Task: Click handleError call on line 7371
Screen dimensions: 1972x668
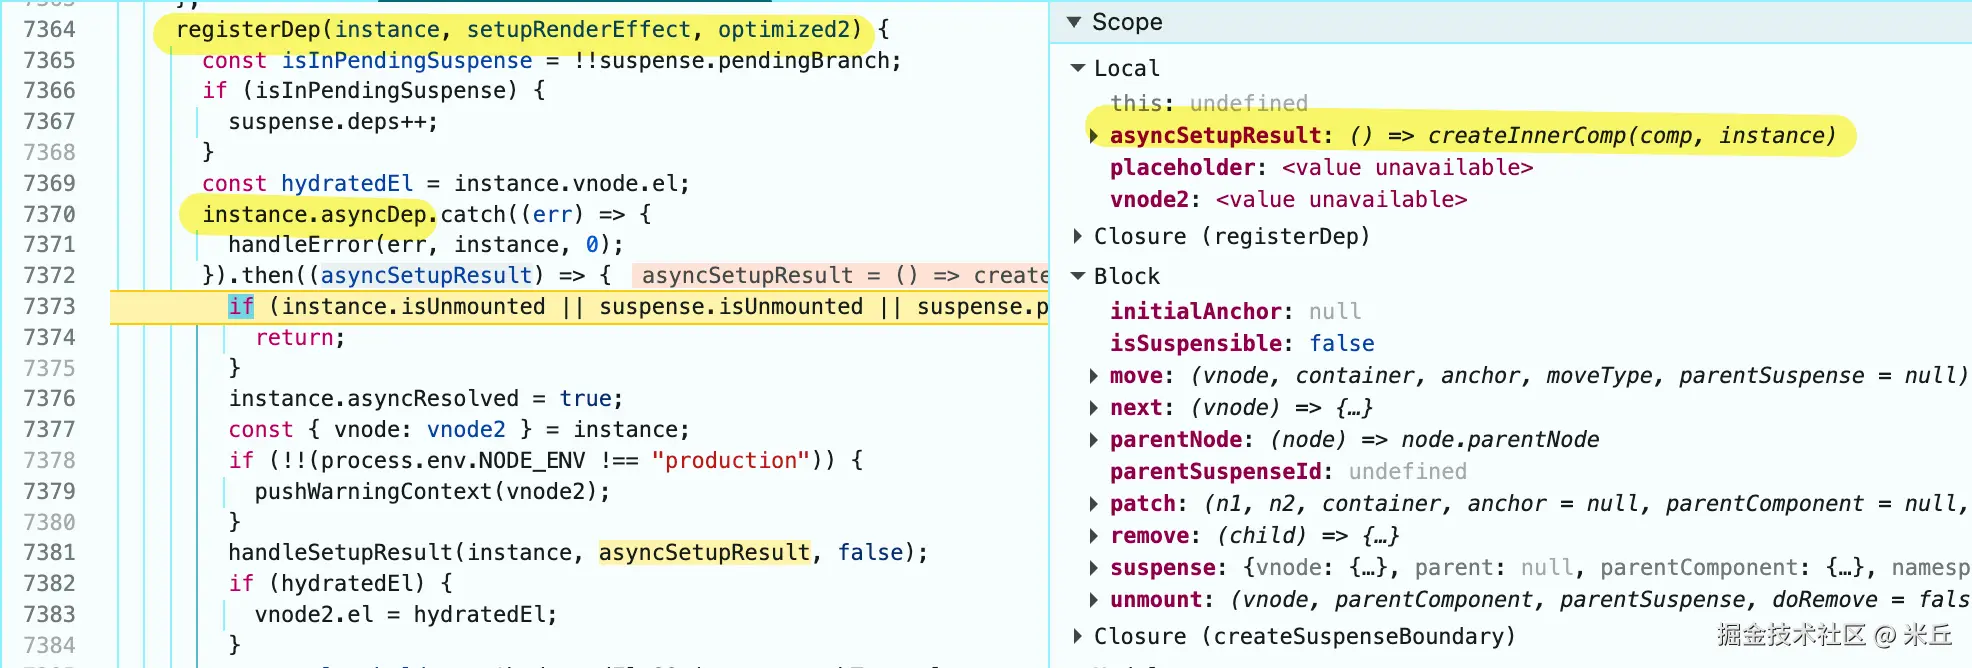Action: [426, 245]
